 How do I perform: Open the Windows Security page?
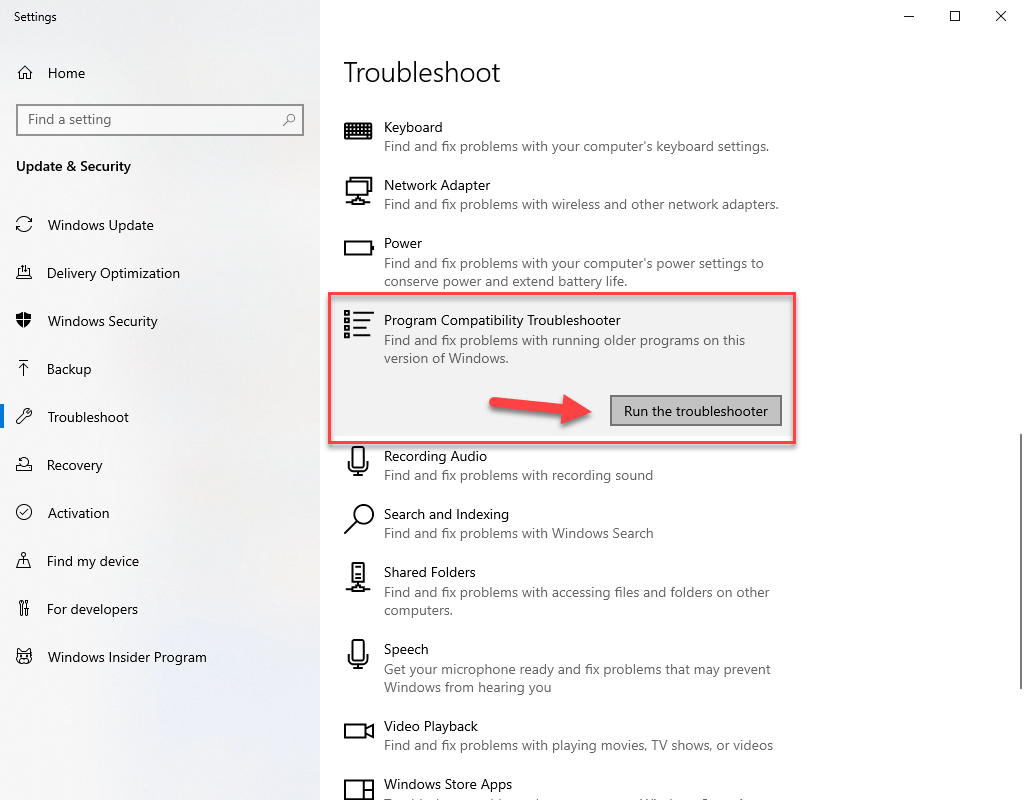103,321
